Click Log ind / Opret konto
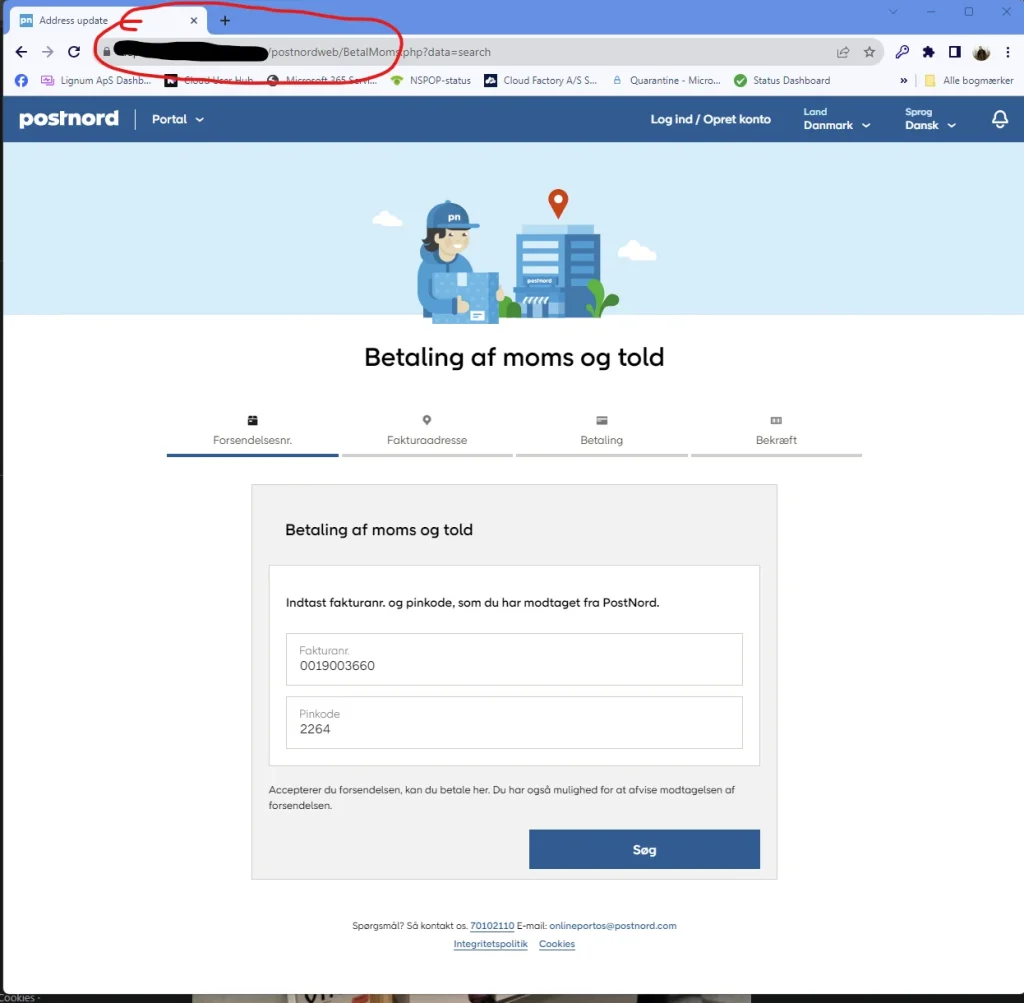The width and height of the screenshot is (1024, 1003). point(710,119)
